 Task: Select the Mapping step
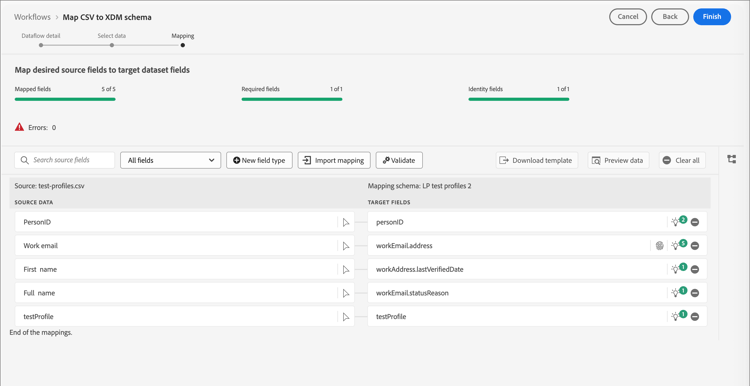point(183,45)
